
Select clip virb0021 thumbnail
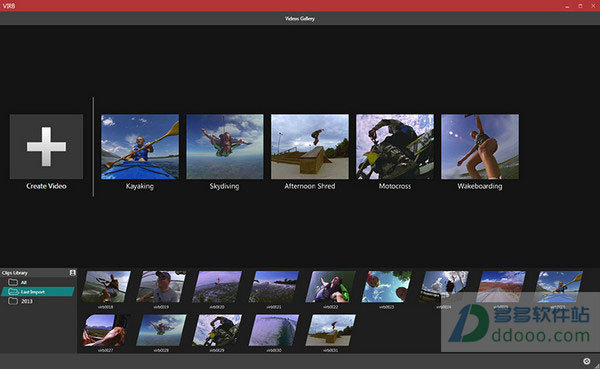(274, 287)
